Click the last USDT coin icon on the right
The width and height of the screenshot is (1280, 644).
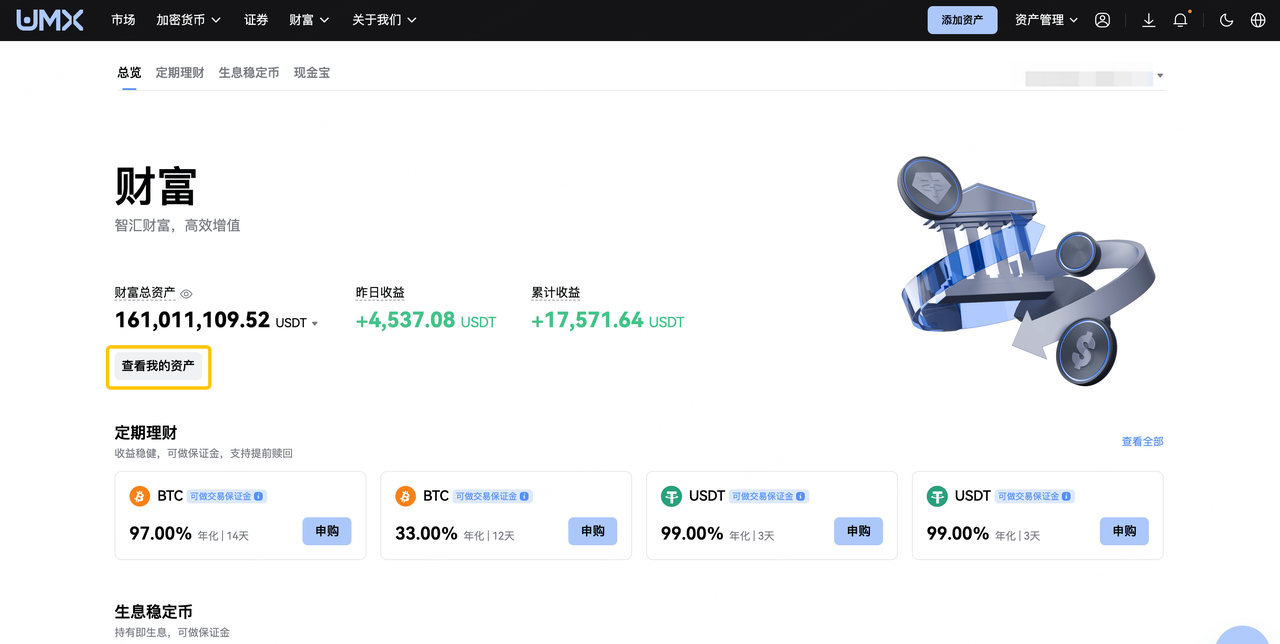937,496
